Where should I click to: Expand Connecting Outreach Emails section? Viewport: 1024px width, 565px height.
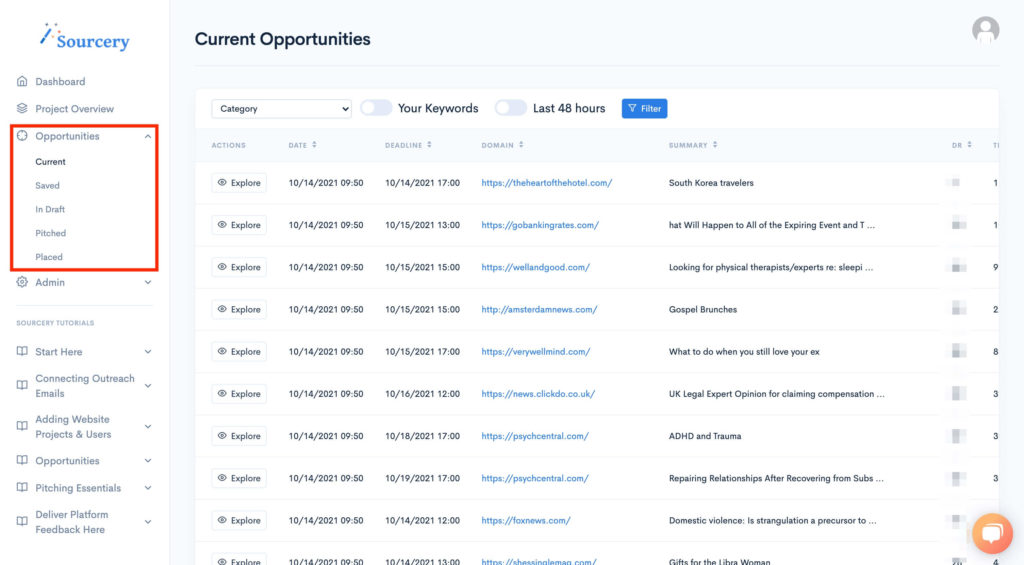click(148, 386)
